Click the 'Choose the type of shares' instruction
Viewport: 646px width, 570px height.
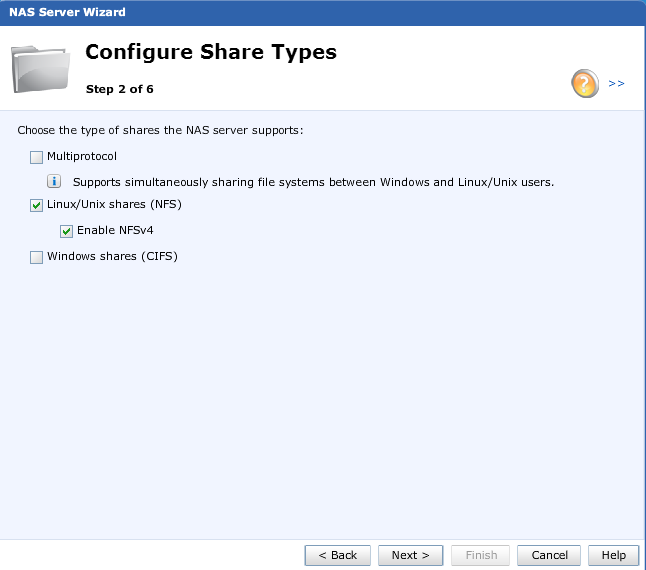(160, 131)
